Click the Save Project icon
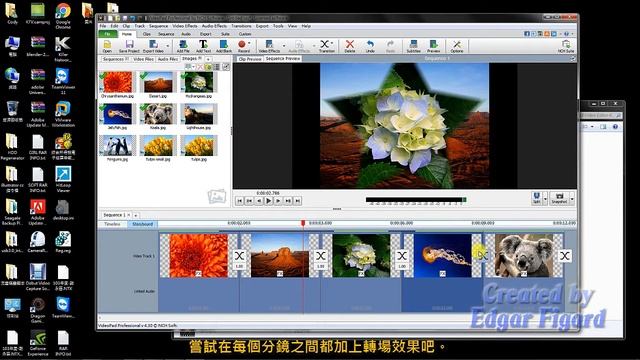 coord(129,46)
